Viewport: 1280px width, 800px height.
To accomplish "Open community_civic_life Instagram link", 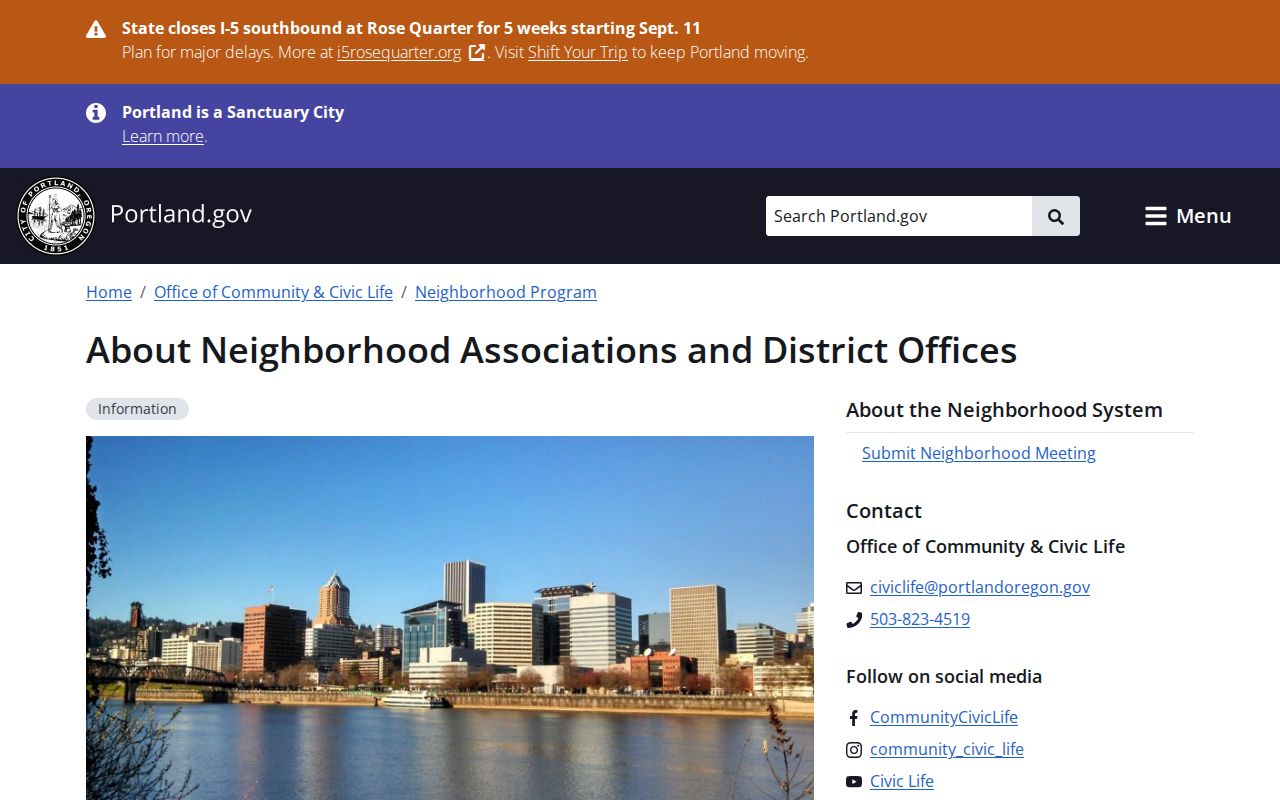I will point(947,749).
